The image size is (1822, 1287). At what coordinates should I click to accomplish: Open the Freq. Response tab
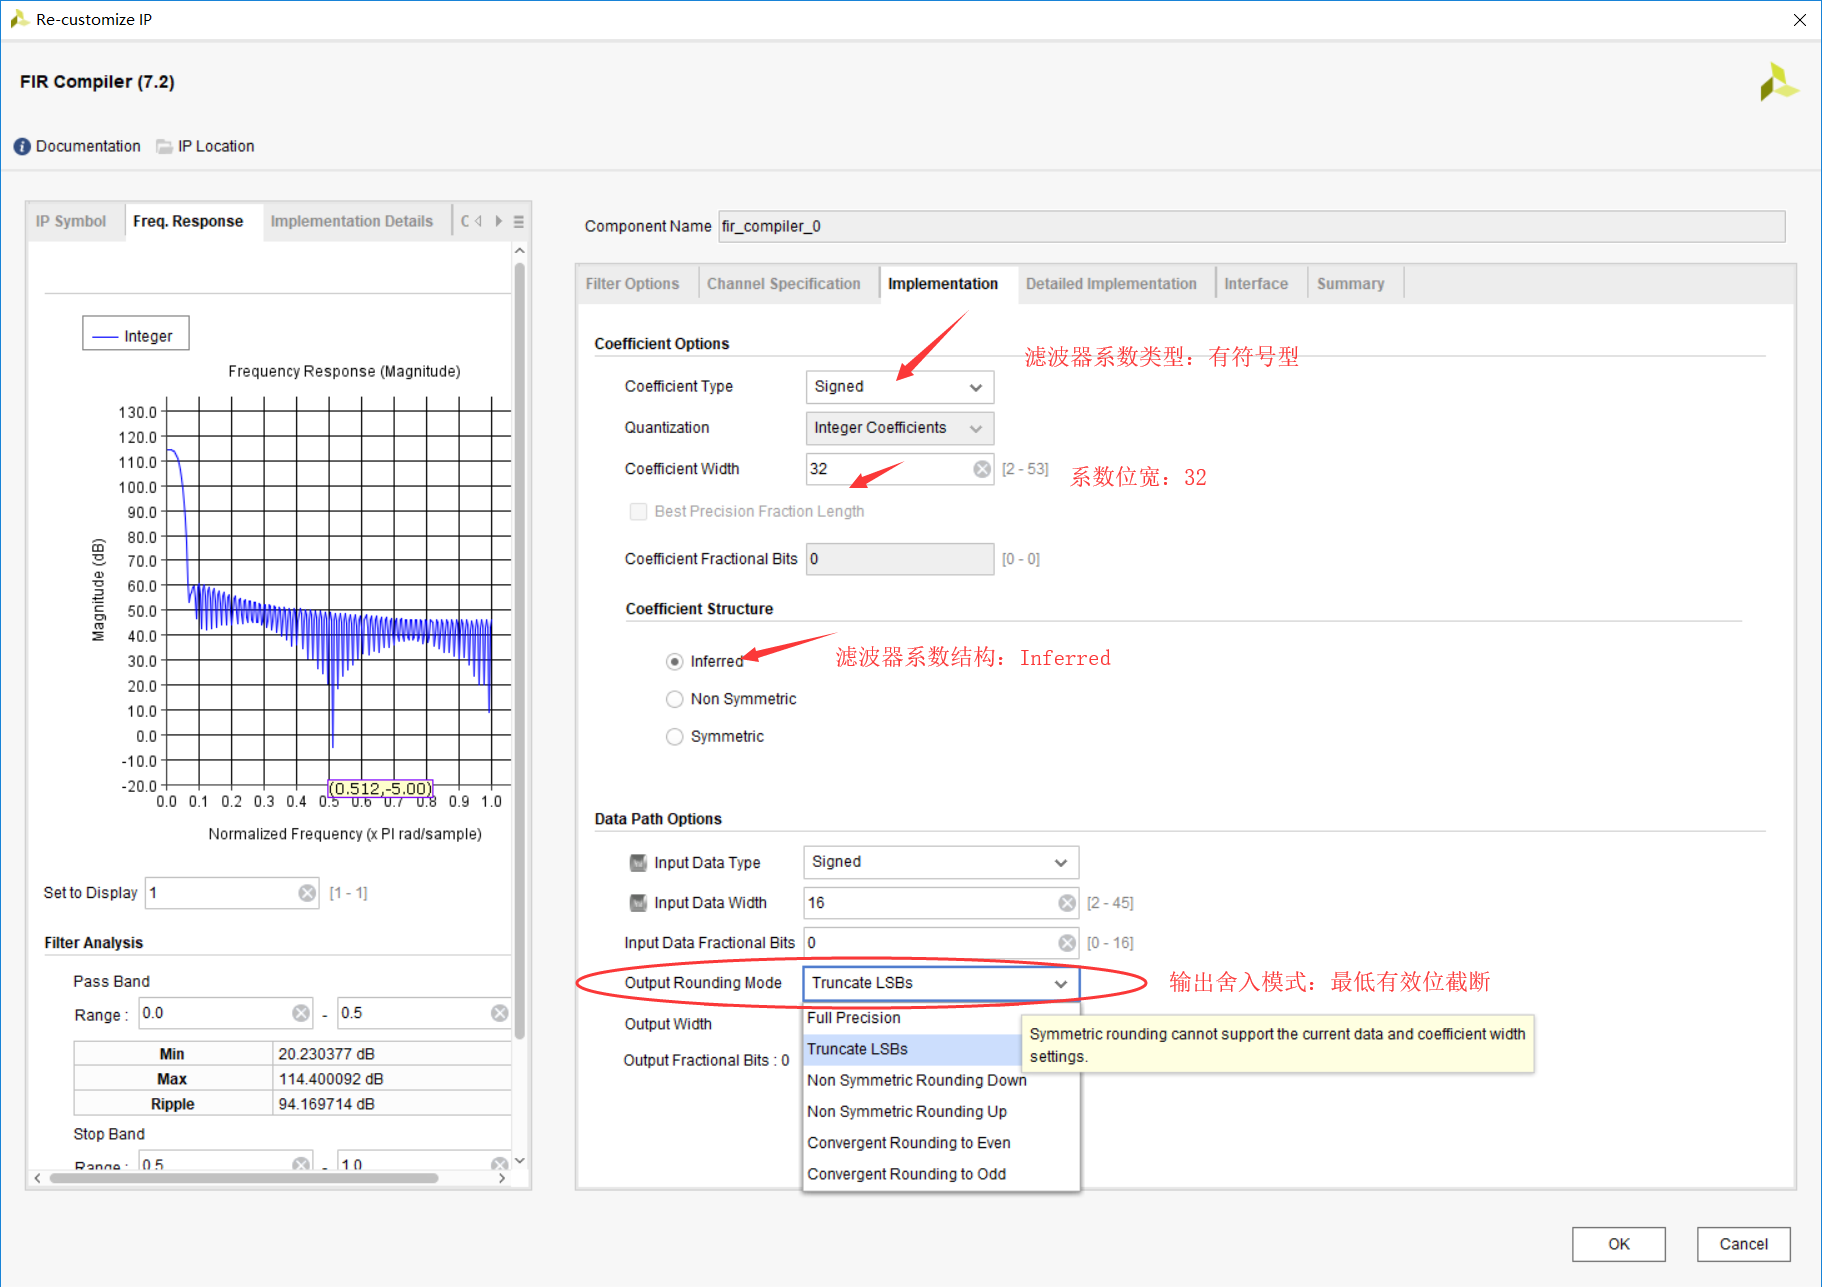(188, 221)
